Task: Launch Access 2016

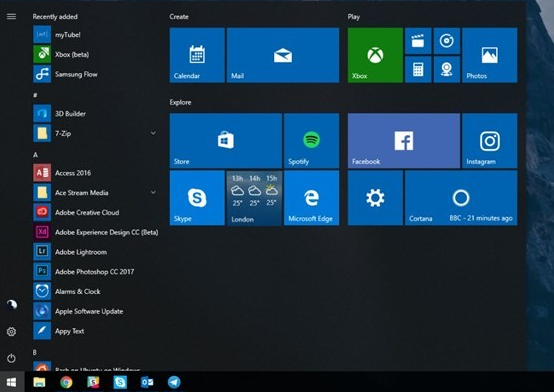Action: pos(95,173)
